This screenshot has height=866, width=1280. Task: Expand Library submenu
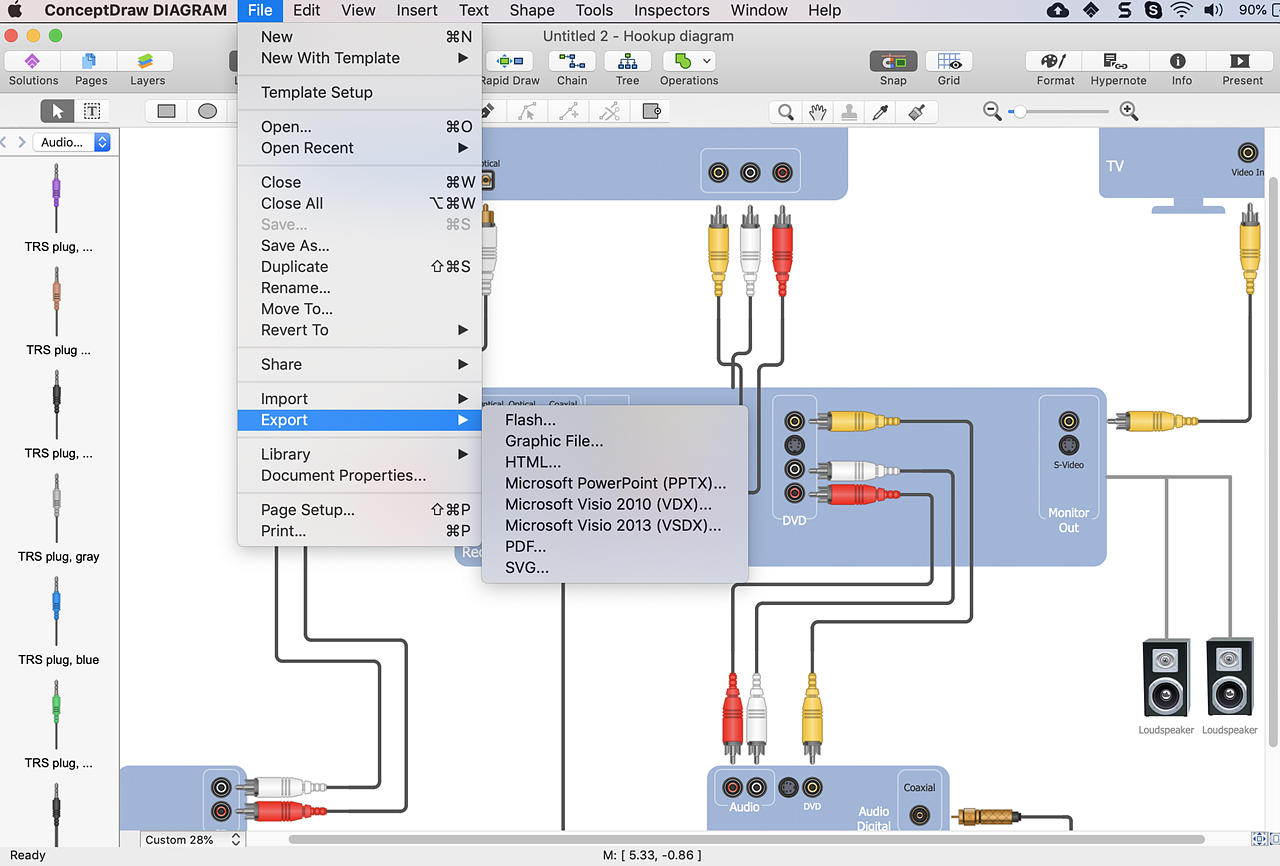360,454
